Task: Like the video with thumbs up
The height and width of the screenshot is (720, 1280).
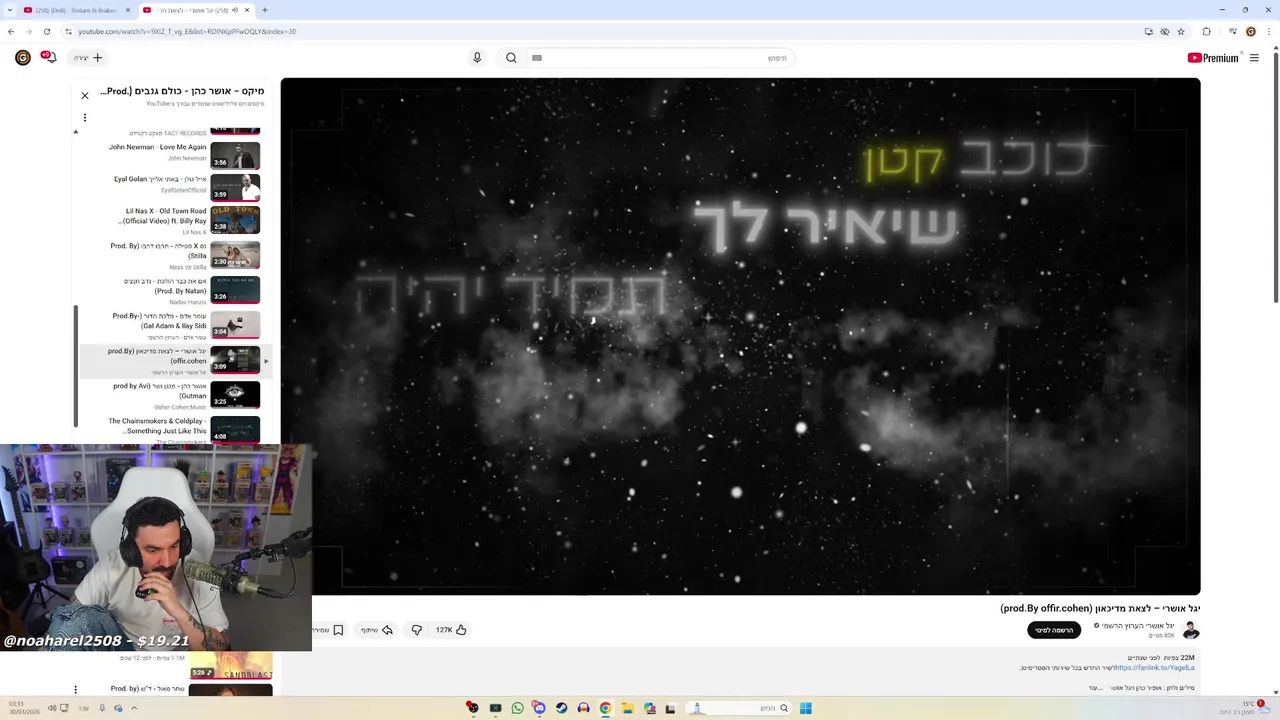Action: 452,630
